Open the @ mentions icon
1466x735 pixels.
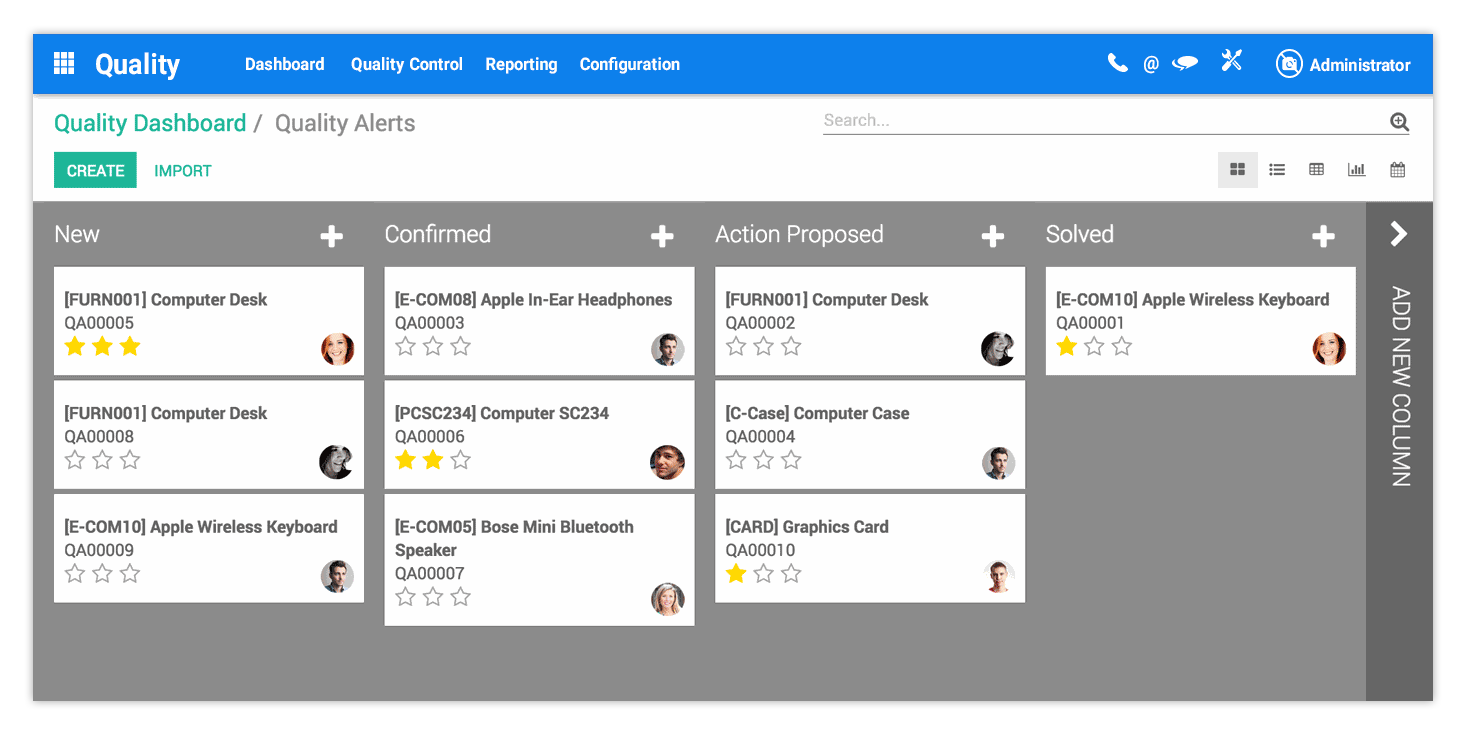(x=1151, y=64)
